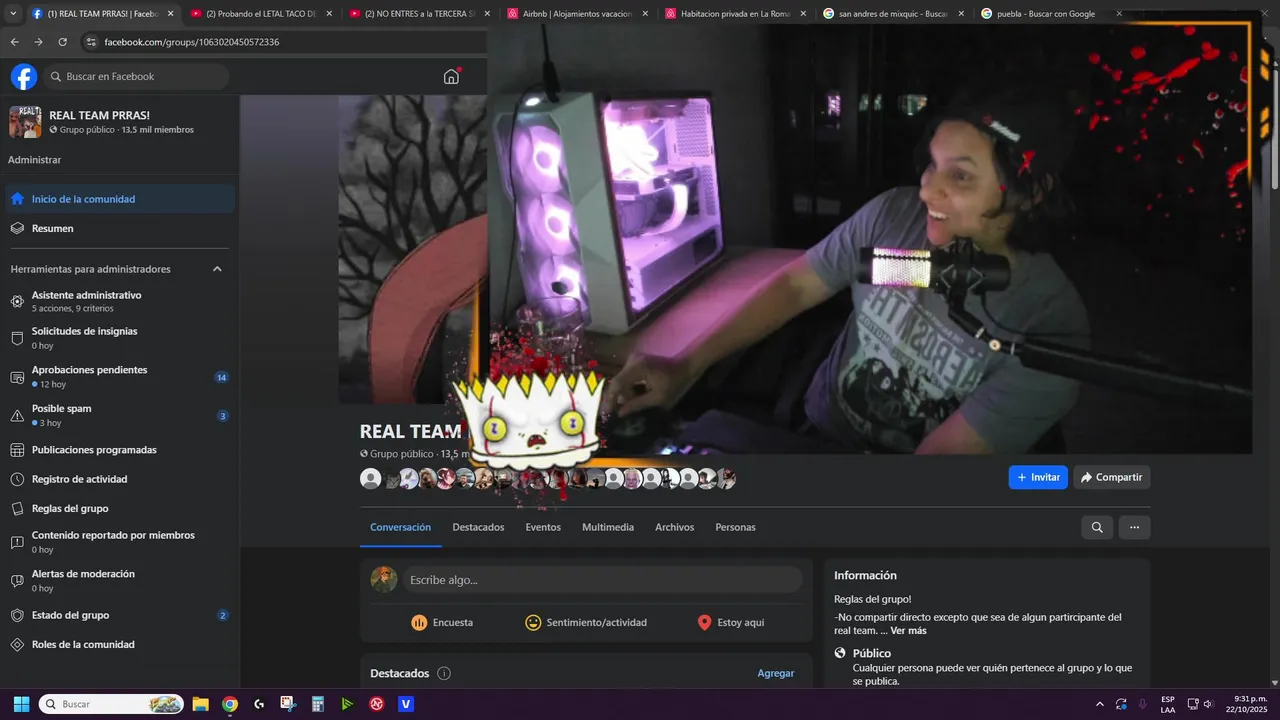Click the Invitar button

[x=1038, y=477]
